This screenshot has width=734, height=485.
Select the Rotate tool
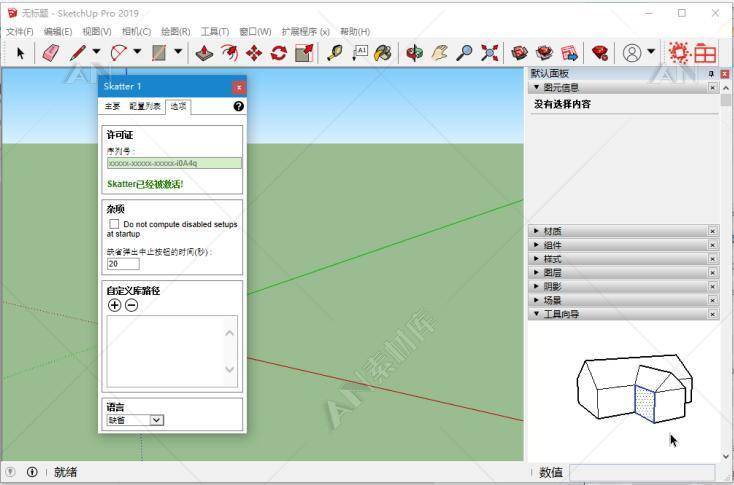click(x=279, y=53)
